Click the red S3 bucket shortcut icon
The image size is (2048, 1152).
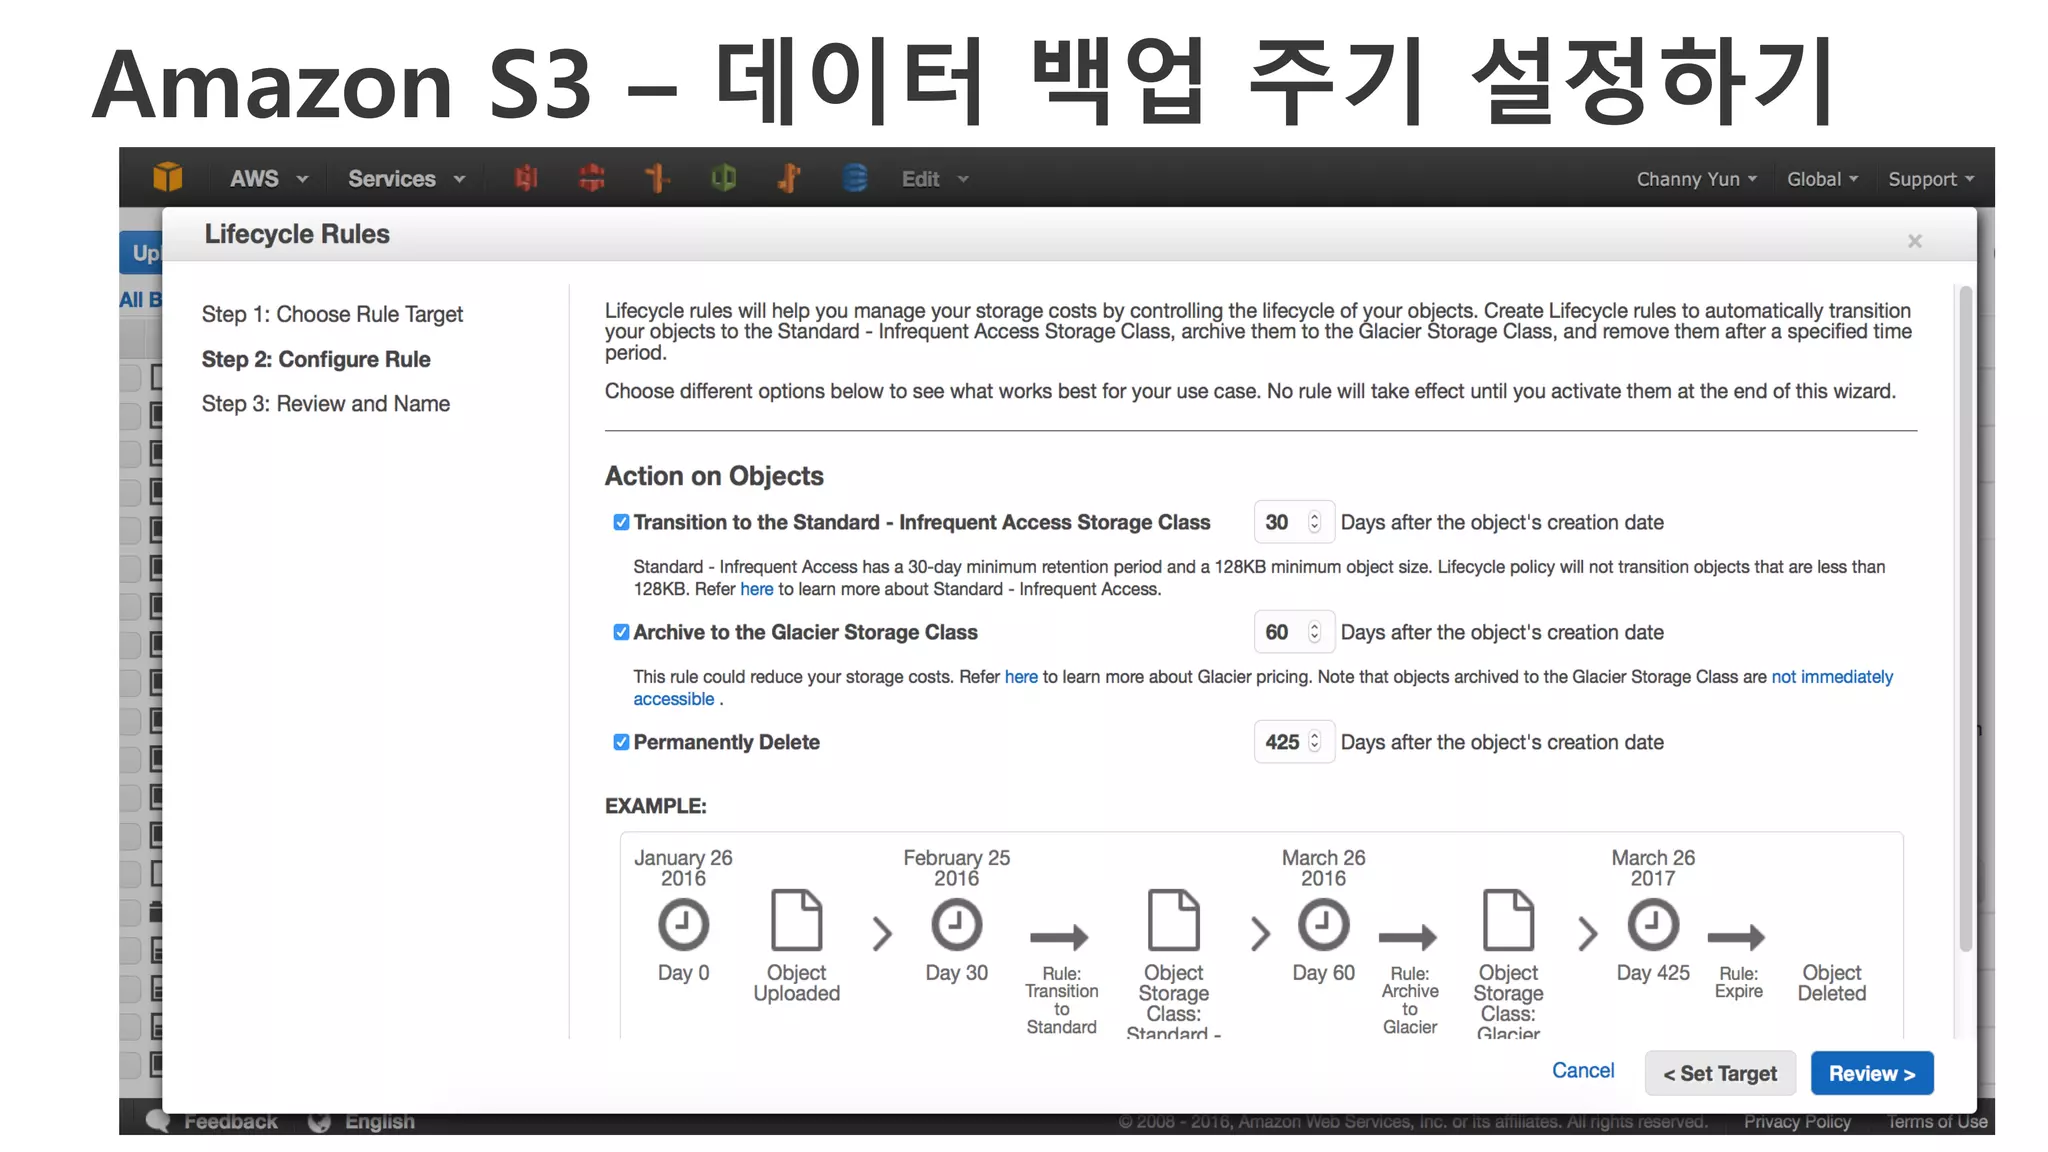526,178
